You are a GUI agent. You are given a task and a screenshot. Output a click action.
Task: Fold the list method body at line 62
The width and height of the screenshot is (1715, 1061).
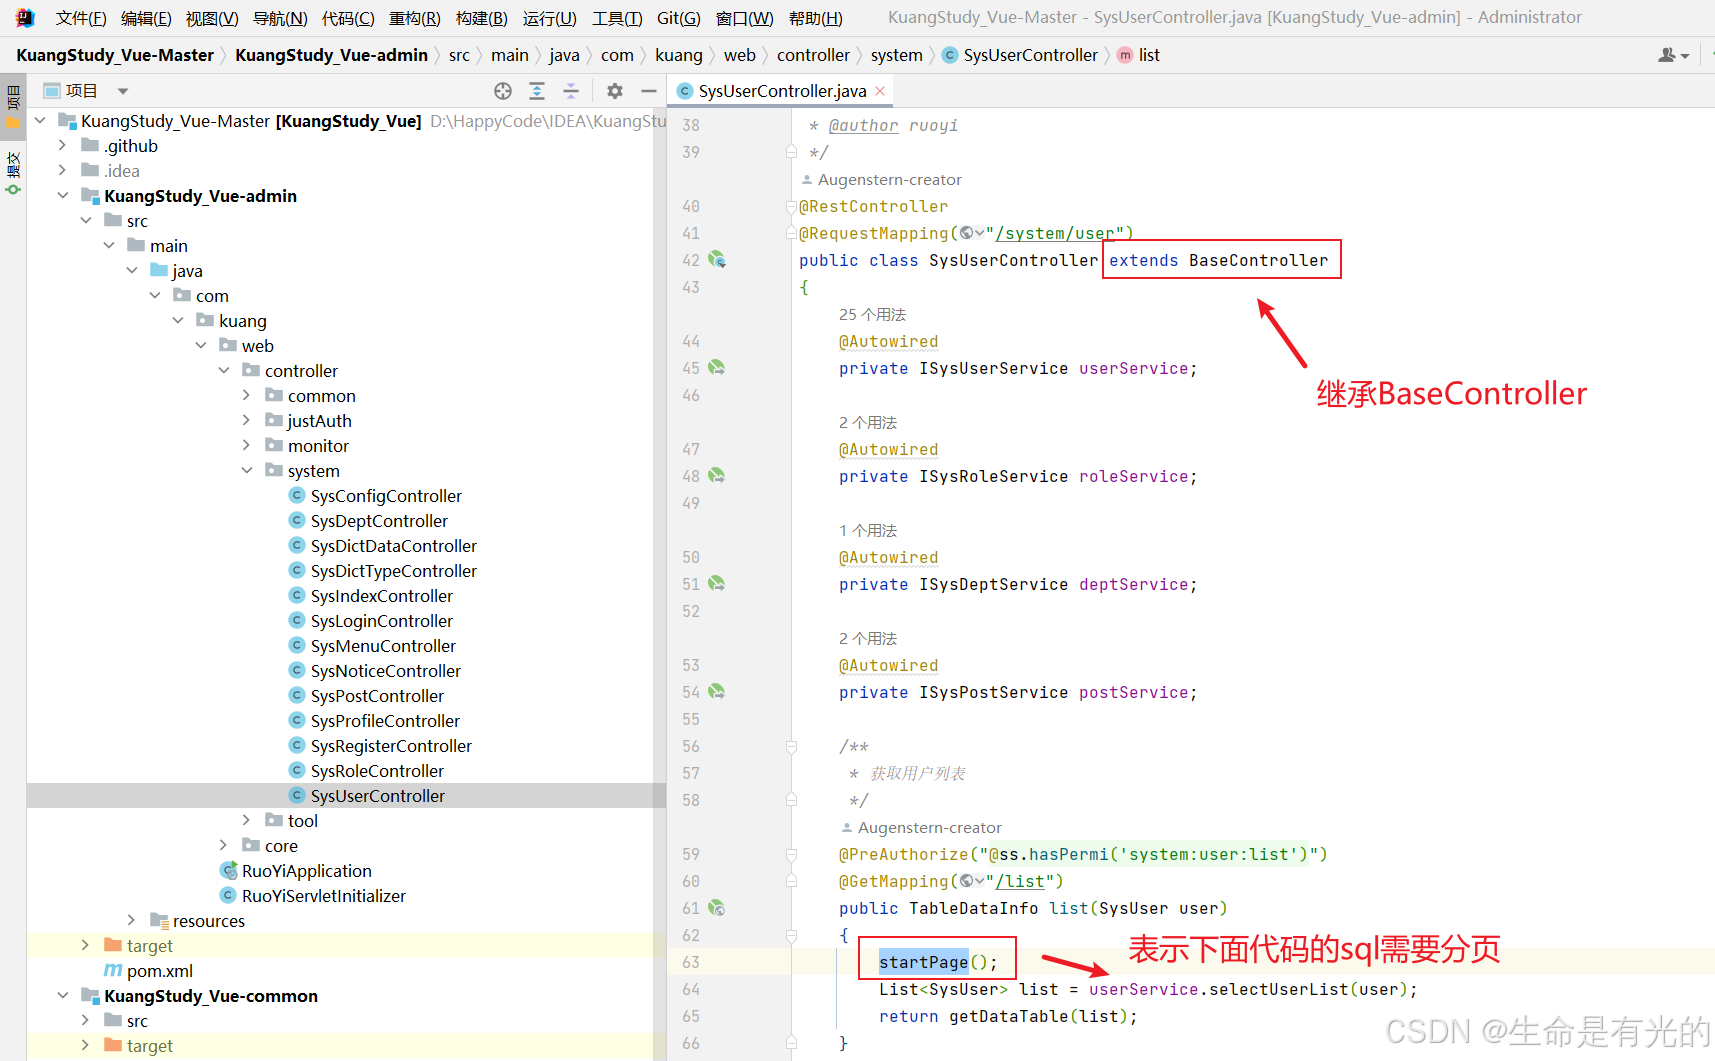pos(791,935)
